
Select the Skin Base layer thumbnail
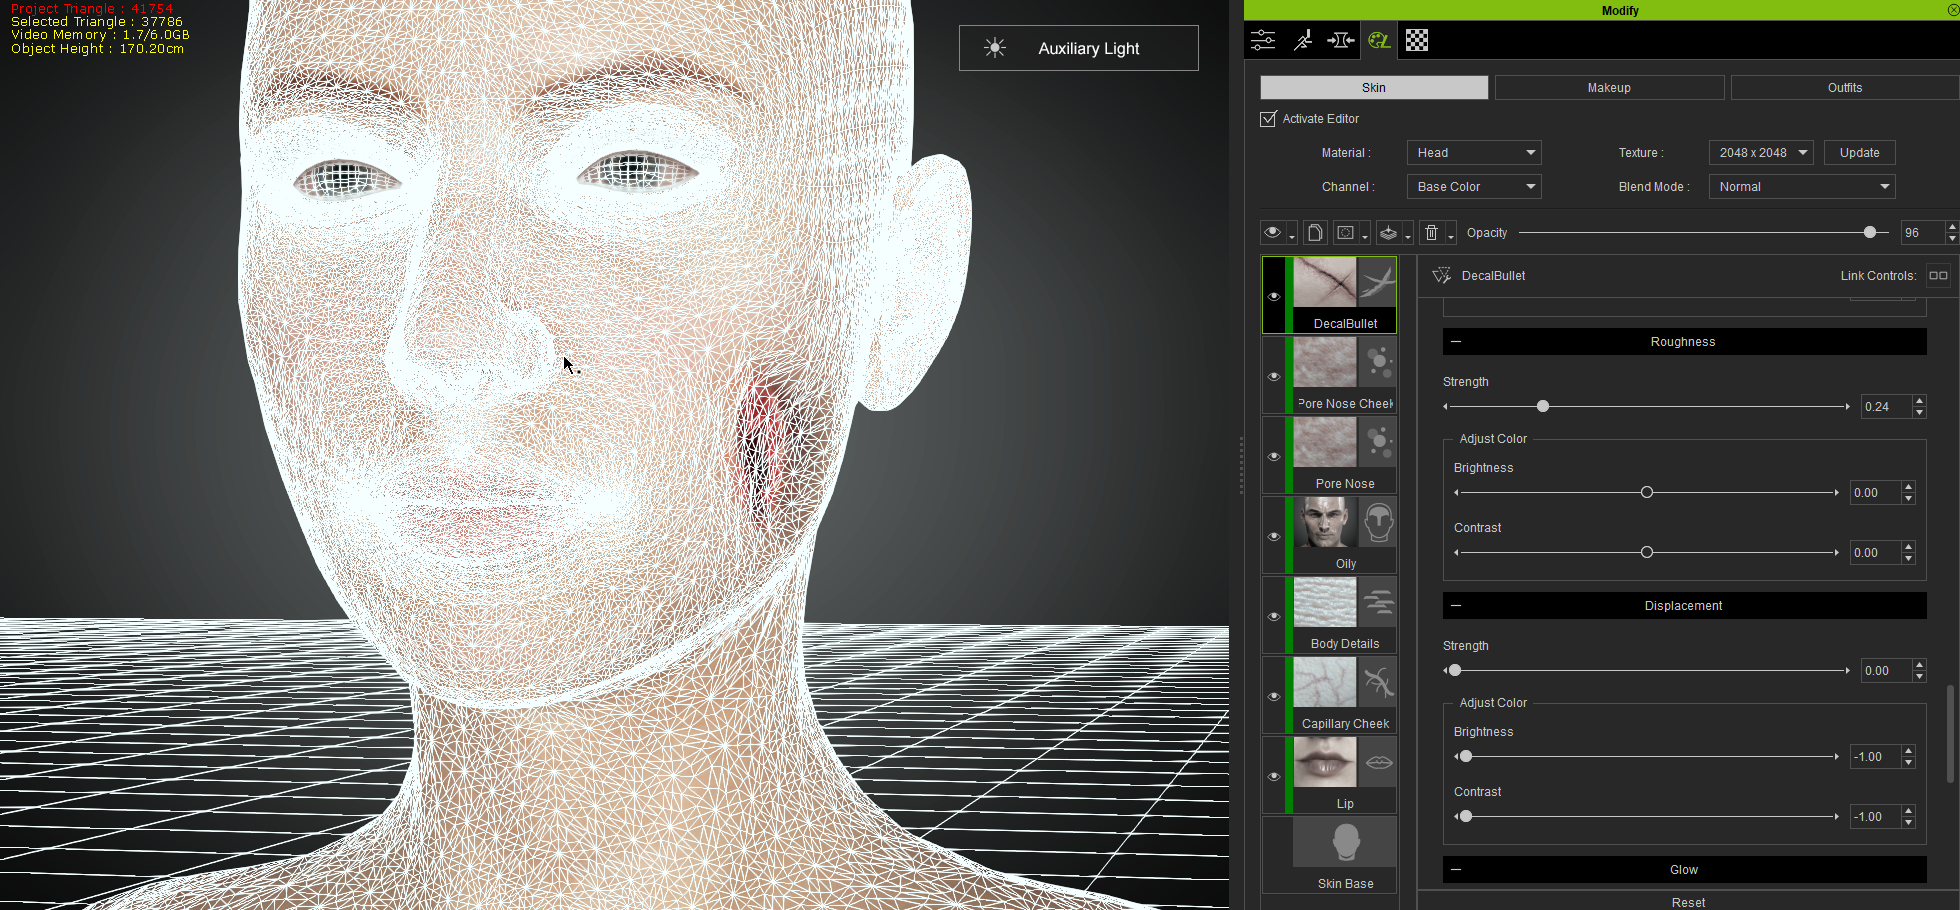coord(1345,842)
